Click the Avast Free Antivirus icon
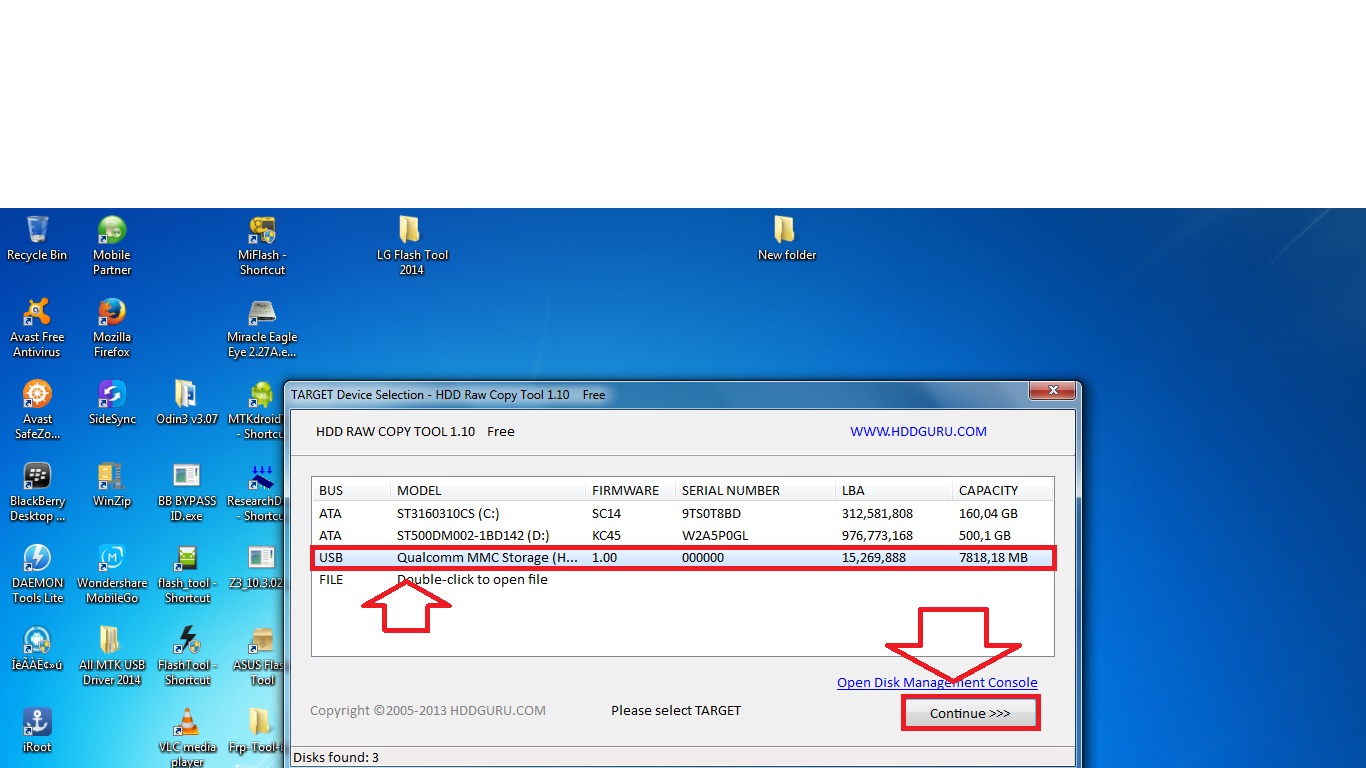This screenshot has height=768, width=1366. tap(37, 328)
